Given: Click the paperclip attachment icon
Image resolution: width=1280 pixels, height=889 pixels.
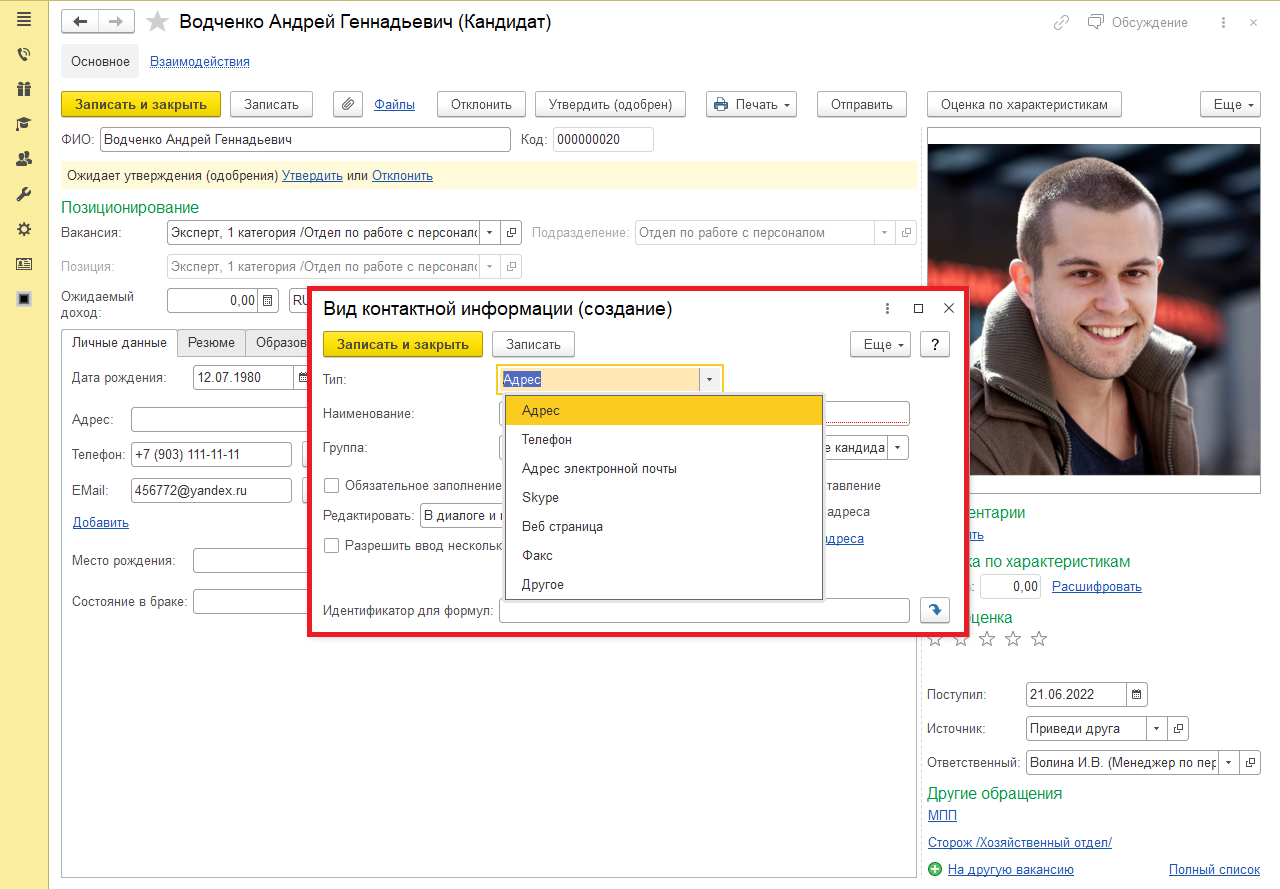Looking at the screenshot, I should click(347, 104).
